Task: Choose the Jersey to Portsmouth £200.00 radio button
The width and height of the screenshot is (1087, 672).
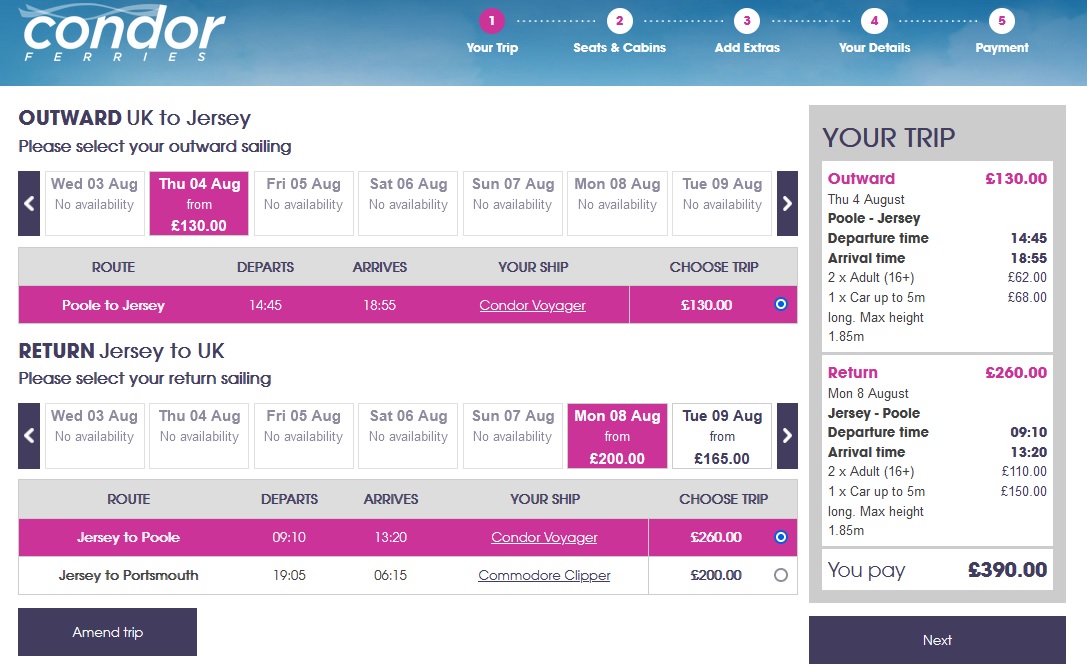Action: coord(781,575)
